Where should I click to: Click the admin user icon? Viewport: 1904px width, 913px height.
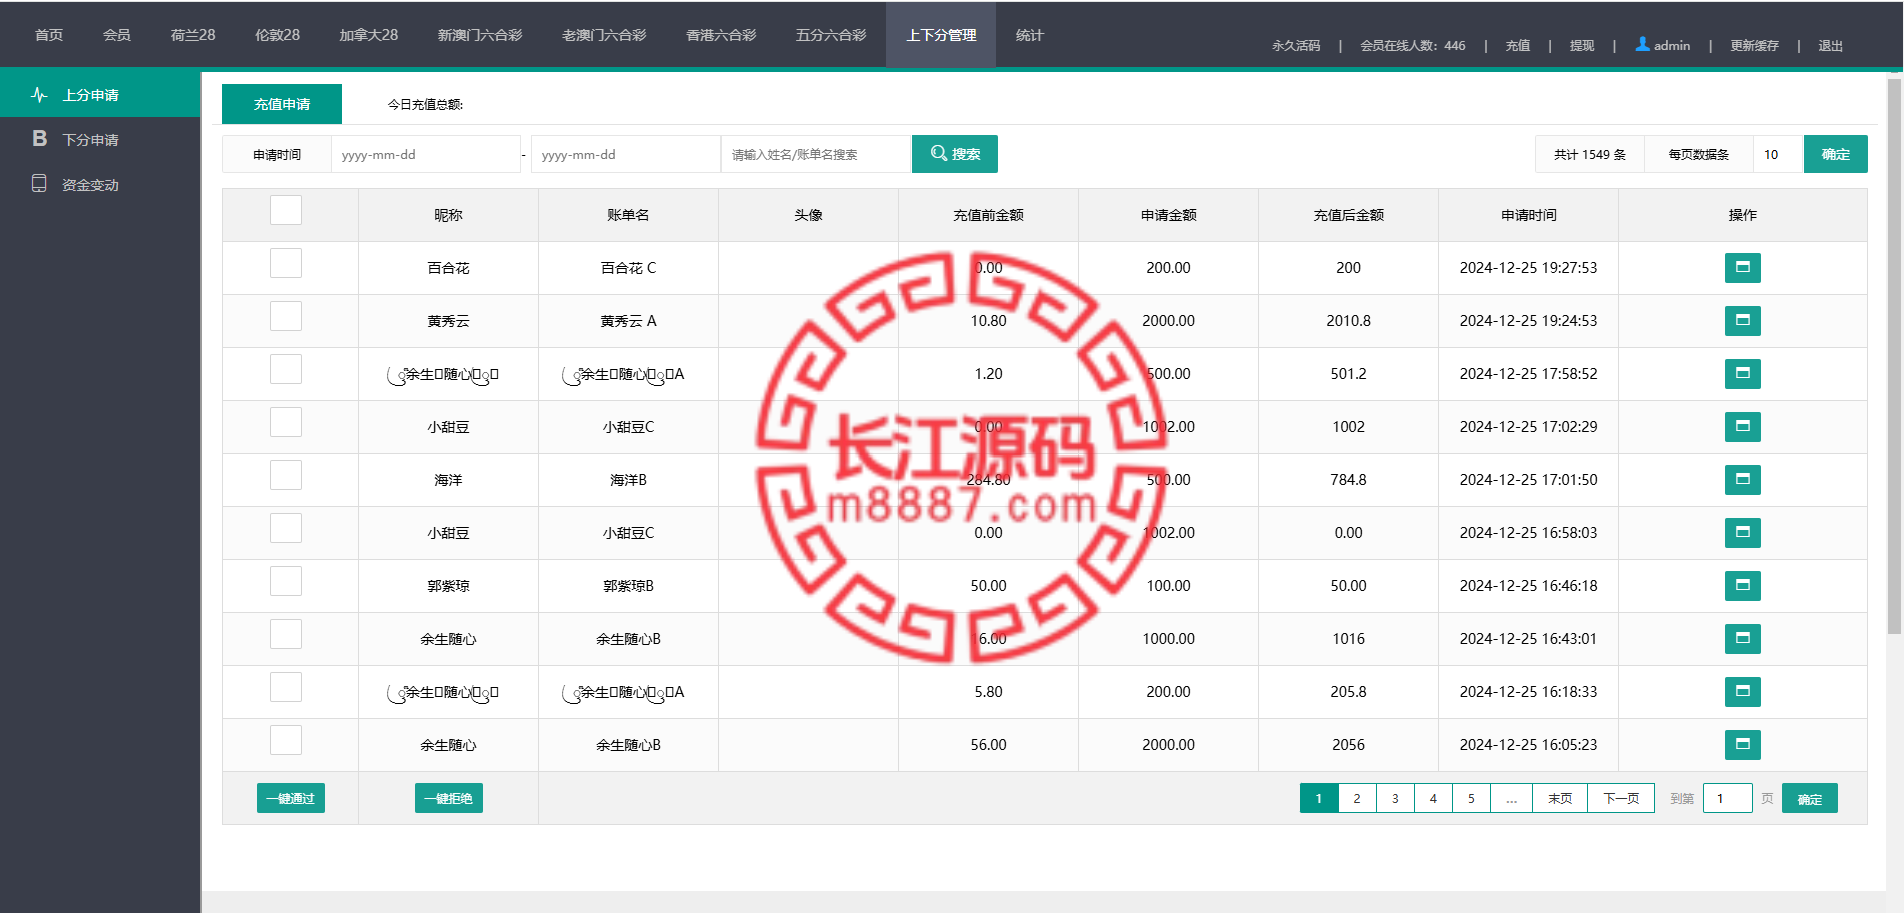click(x=1642, y=44)
